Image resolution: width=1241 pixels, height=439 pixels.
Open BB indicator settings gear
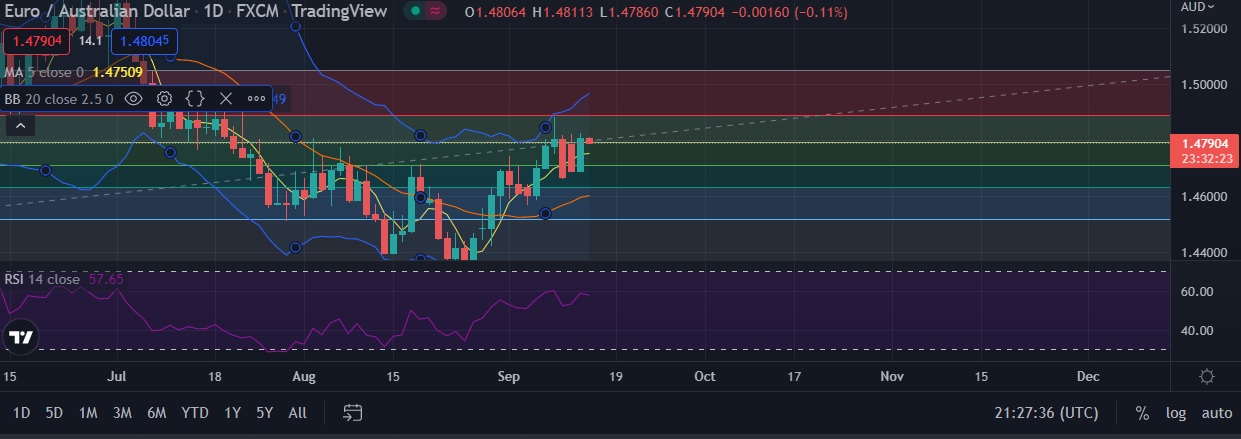(x=164, y=98)
